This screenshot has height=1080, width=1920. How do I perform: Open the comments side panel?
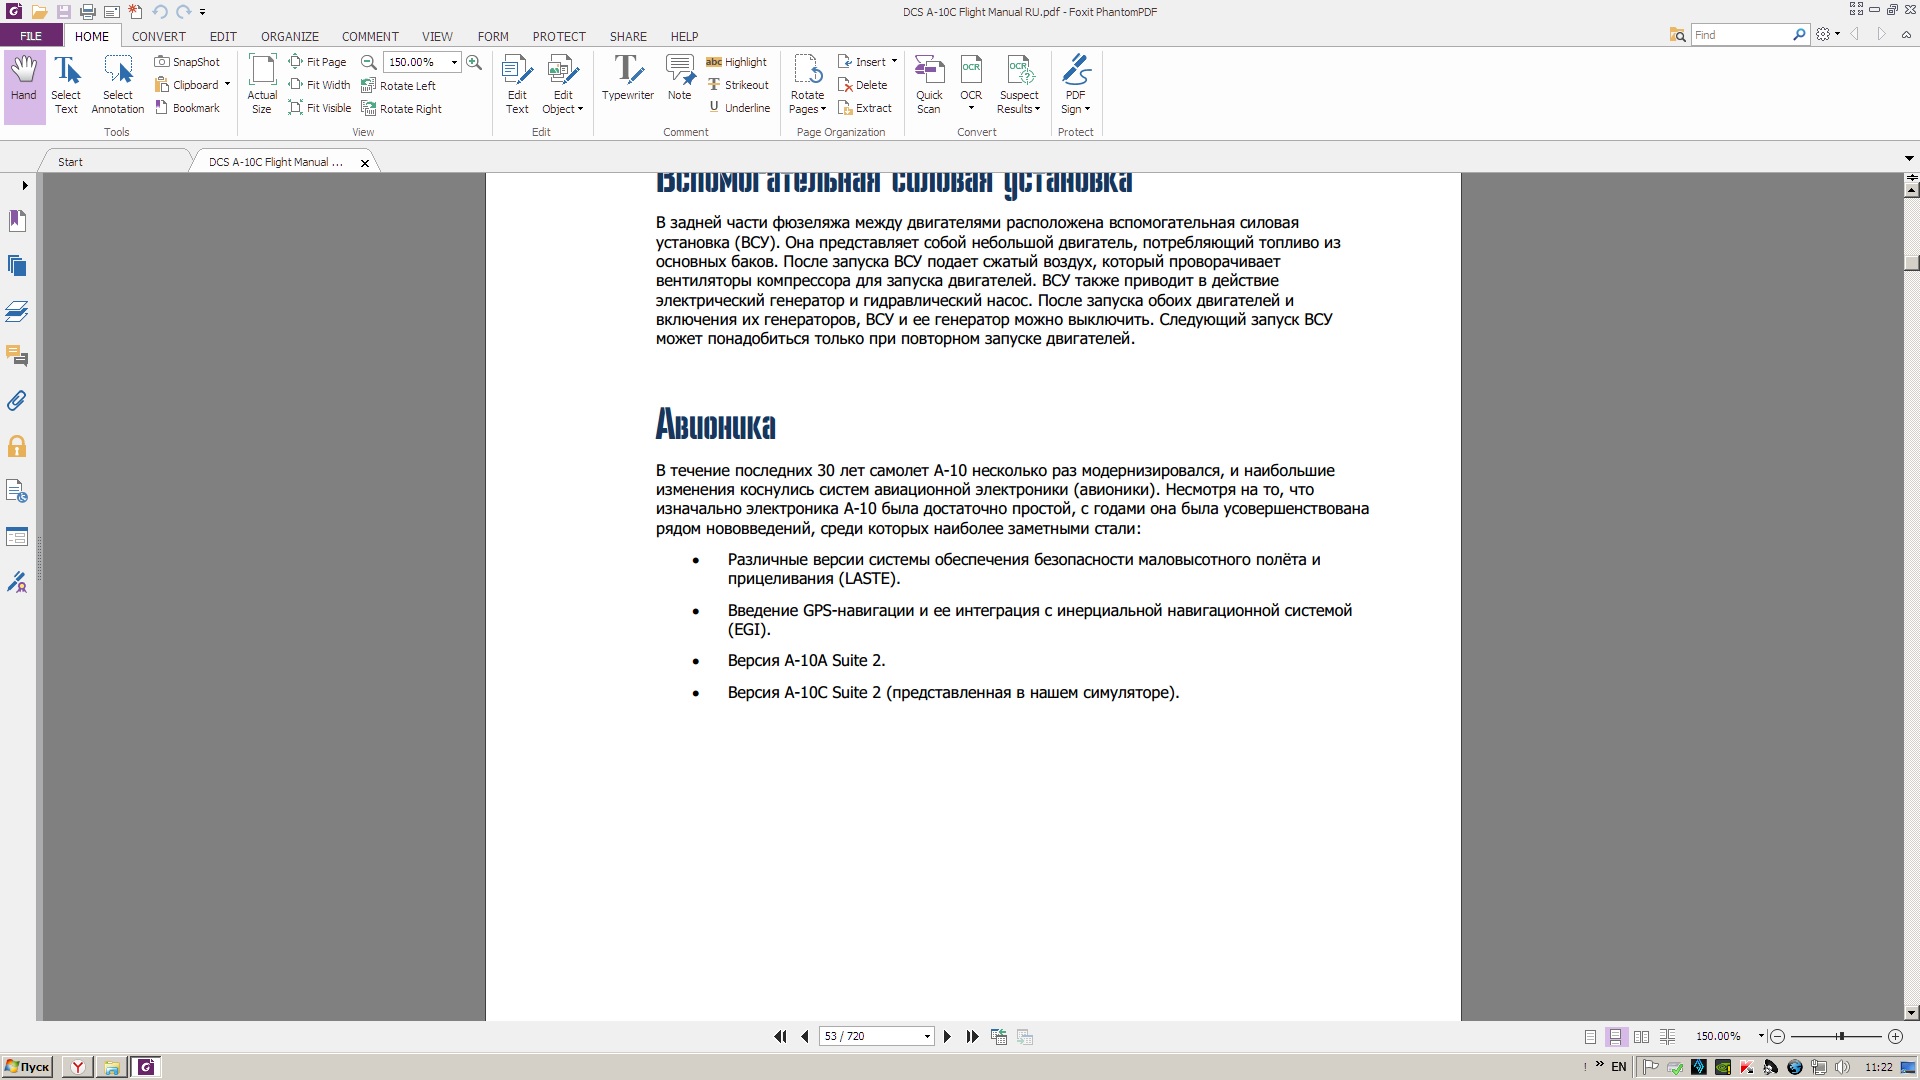17,356
